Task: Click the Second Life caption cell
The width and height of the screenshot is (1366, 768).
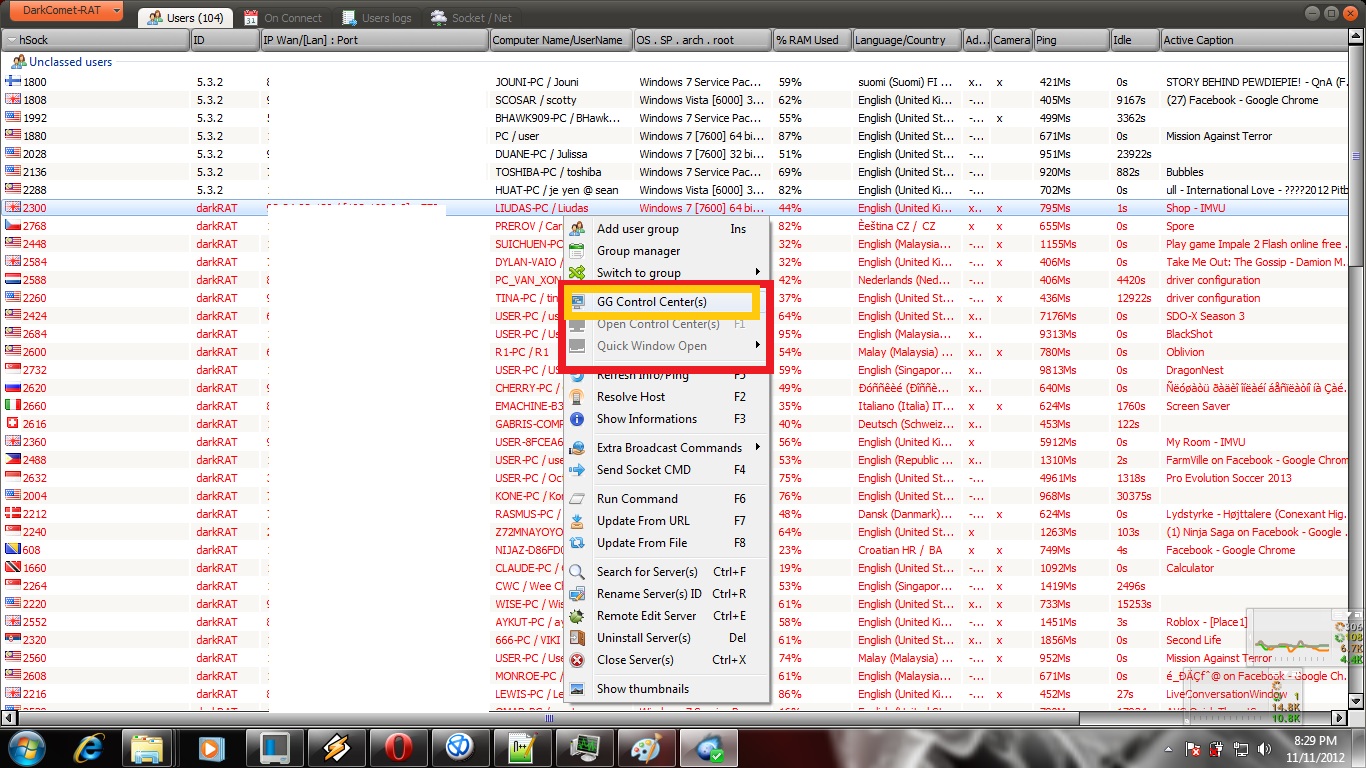Action: tap(1193, 640)
